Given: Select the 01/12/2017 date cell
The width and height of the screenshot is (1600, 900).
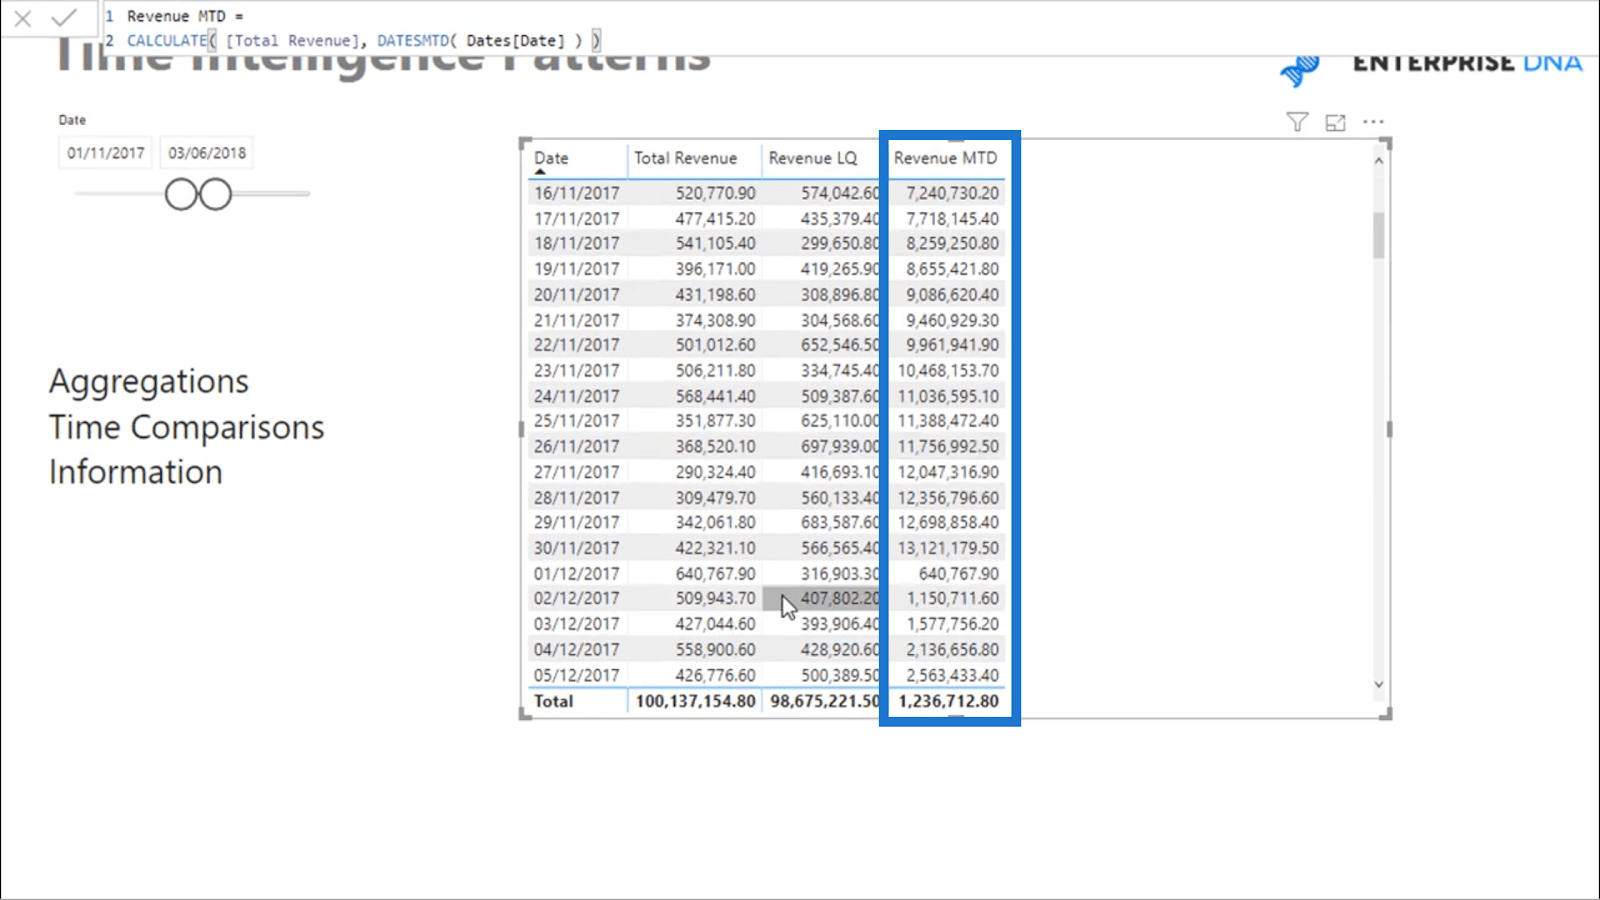Looking at the screenshot, I should [576, 573].
